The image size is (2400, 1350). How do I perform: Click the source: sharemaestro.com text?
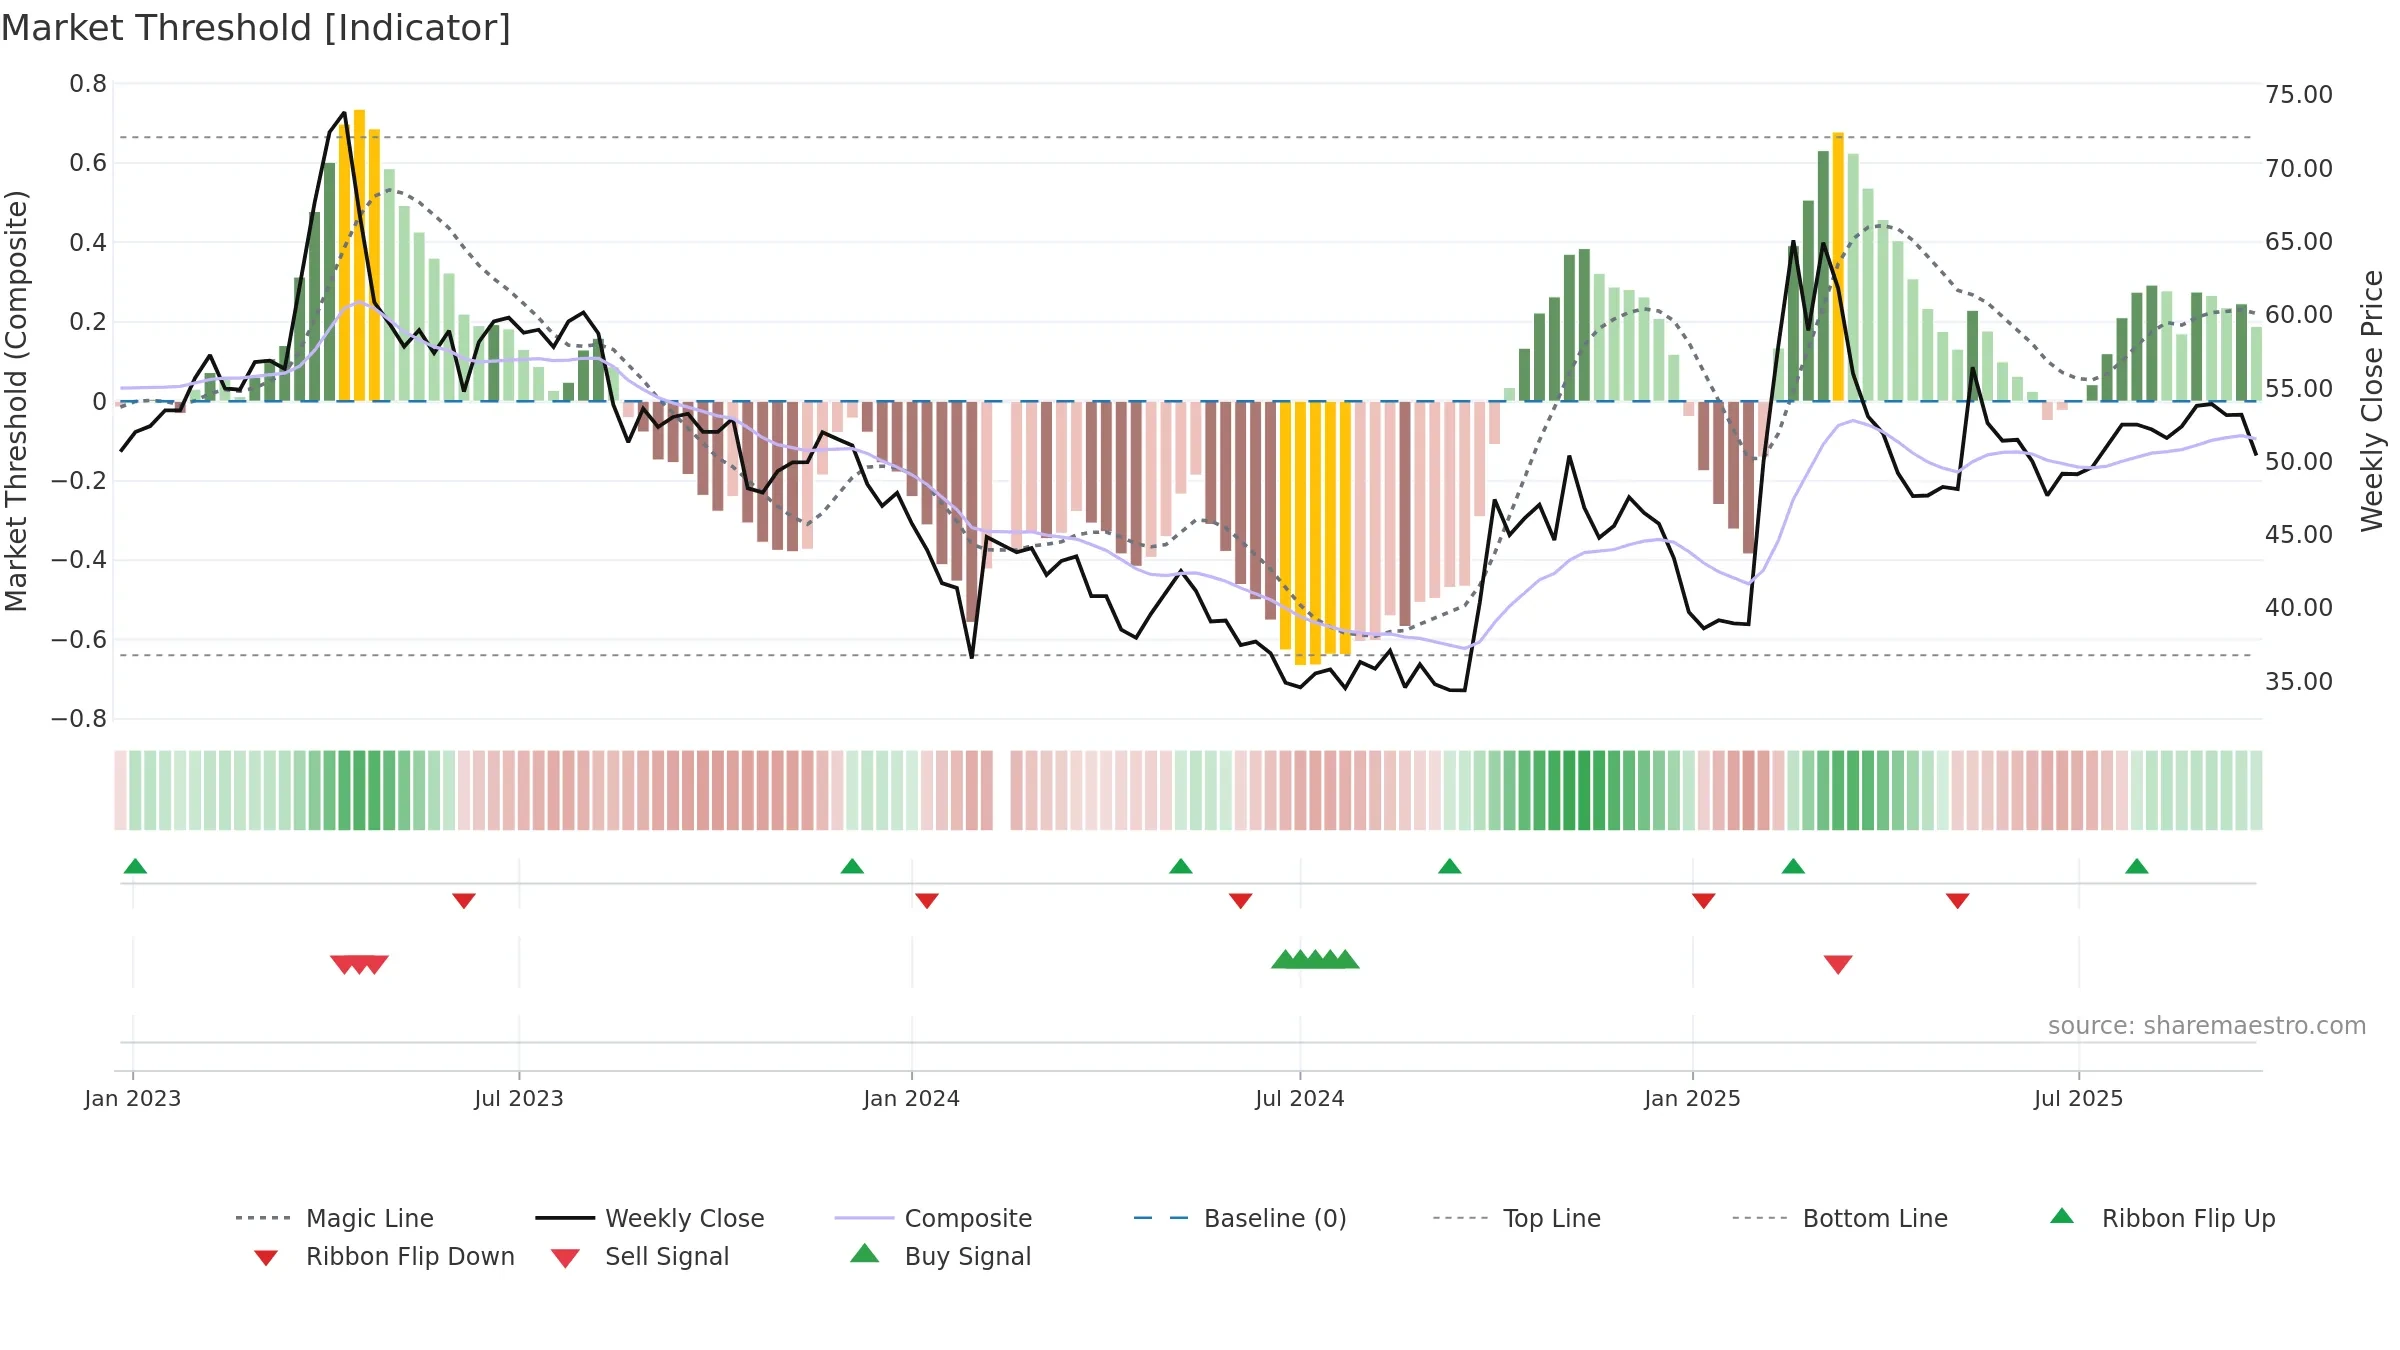tap(2207, 1026)
